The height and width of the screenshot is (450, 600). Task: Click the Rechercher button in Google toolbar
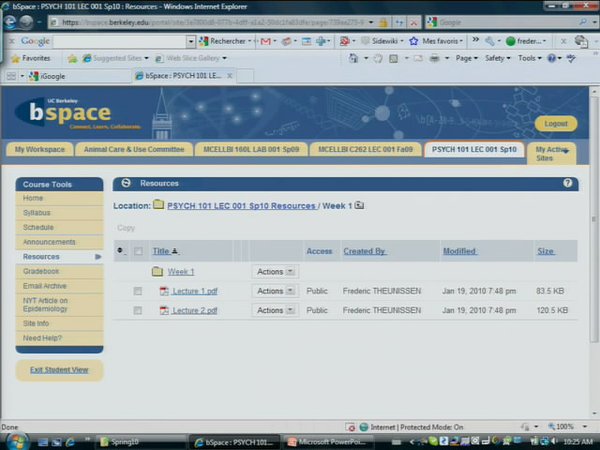tap(223, 41)
